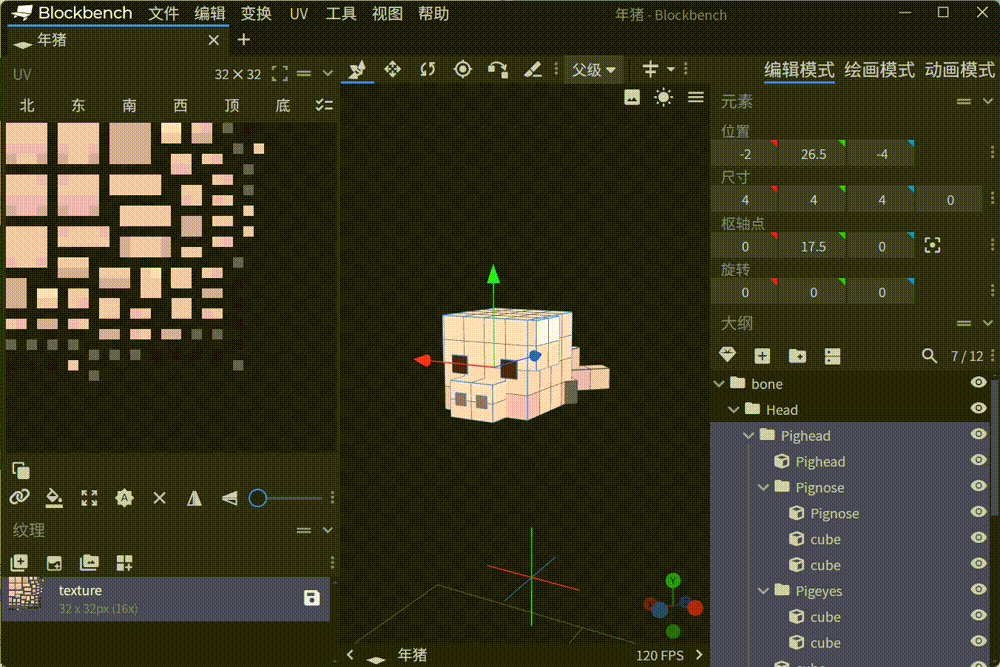This screenshot has height=667, width=1000.
Task: Toggle visibility of the Head group
Action: pyautogui.click(x=978, y=409)
